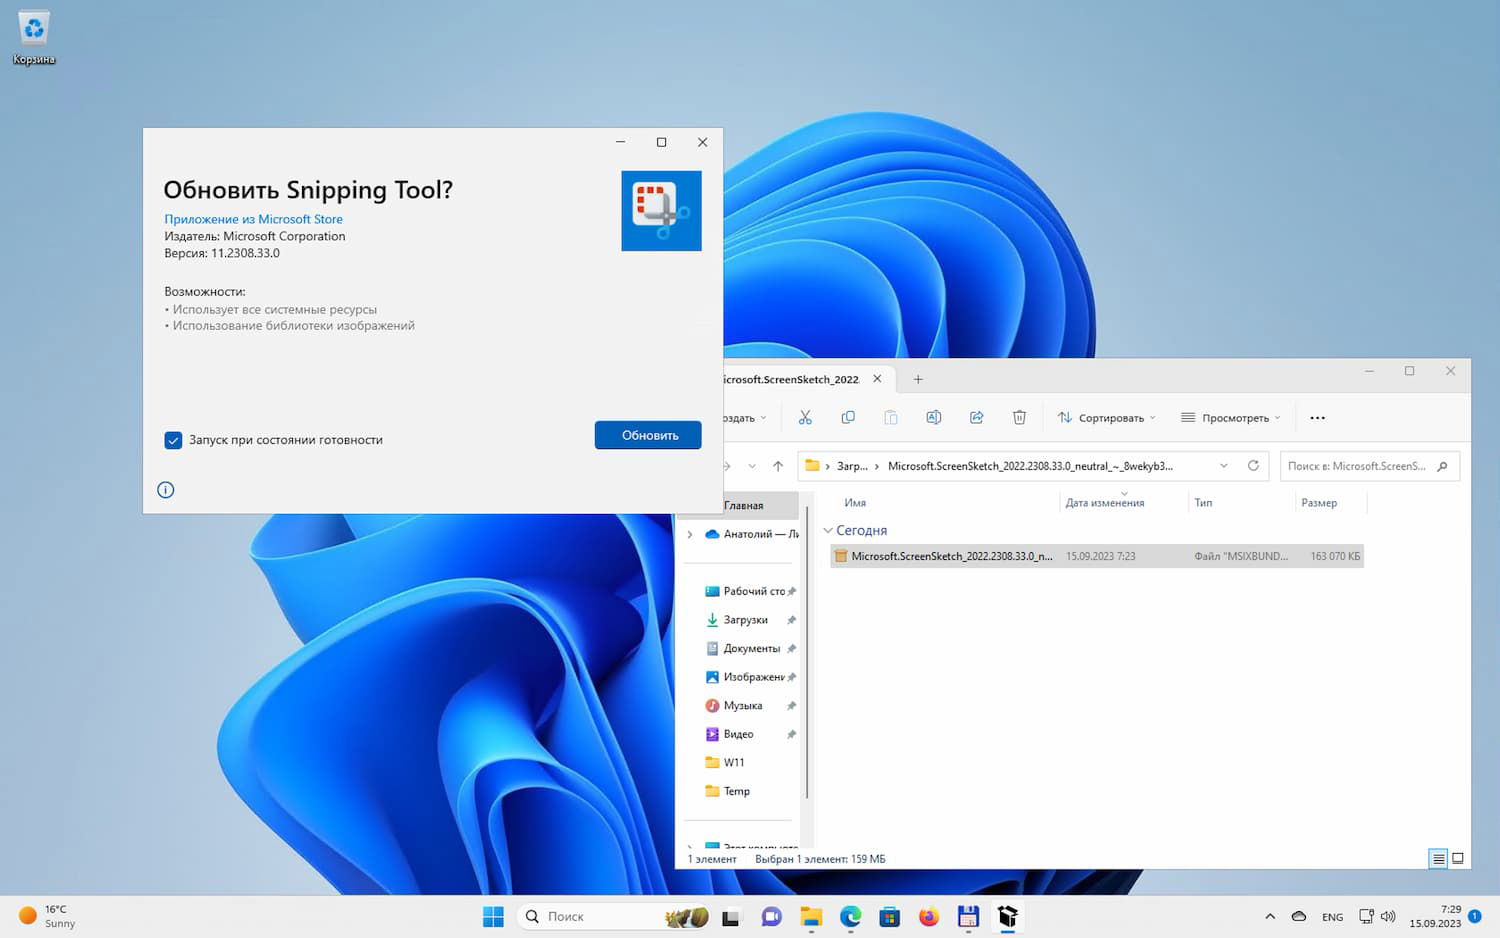Sort by the Размер column header

(x=1319, y=503)
